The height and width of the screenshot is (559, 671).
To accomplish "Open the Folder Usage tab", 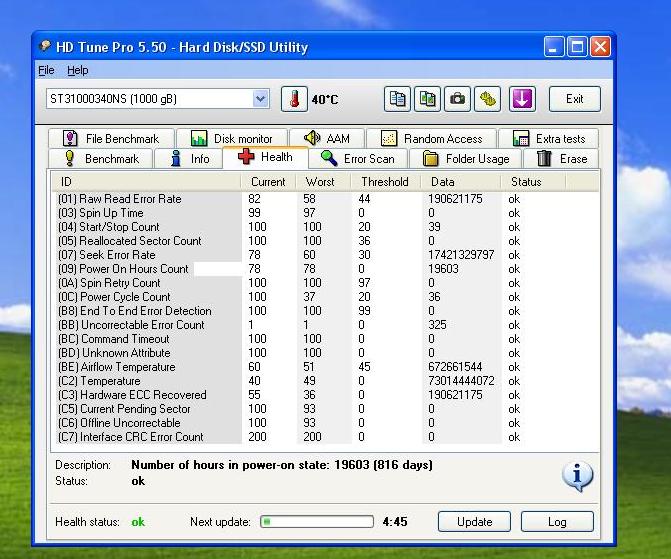I will (466, 159).
